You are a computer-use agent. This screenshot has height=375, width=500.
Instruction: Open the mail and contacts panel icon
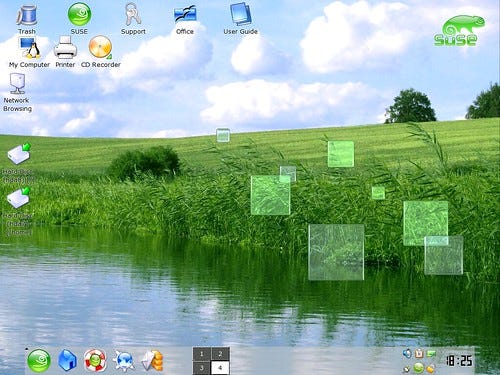coord(153,361)
